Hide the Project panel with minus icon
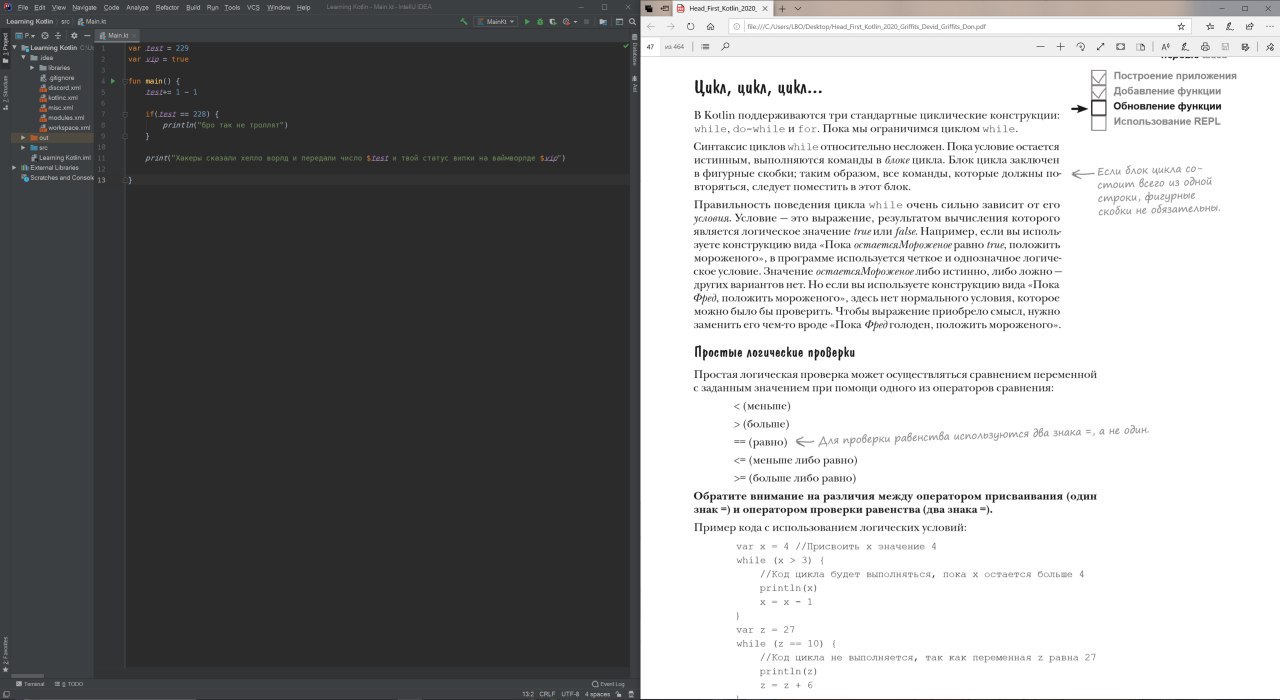This screenshot has width=1280, height=700. coord(87,36)
